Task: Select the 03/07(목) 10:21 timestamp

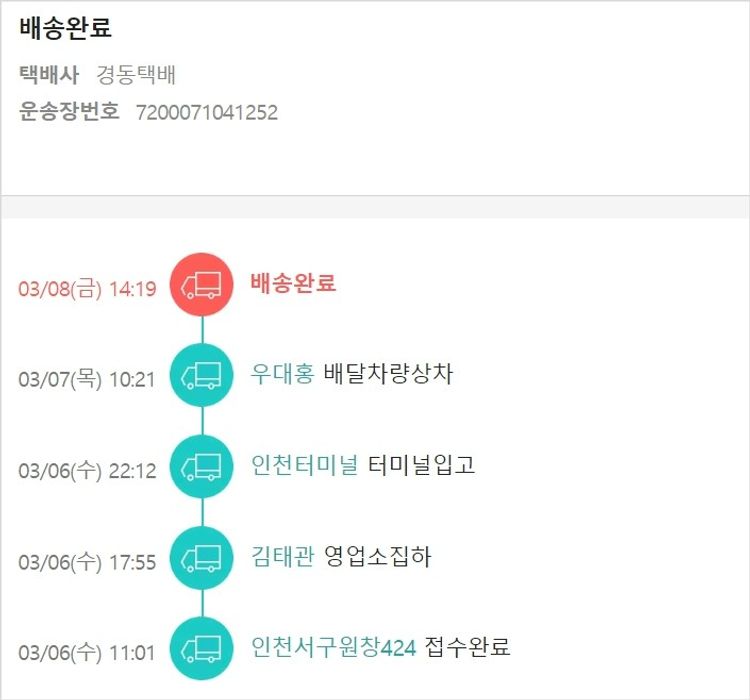Action: pyautogui.click(x=87, y=380)
